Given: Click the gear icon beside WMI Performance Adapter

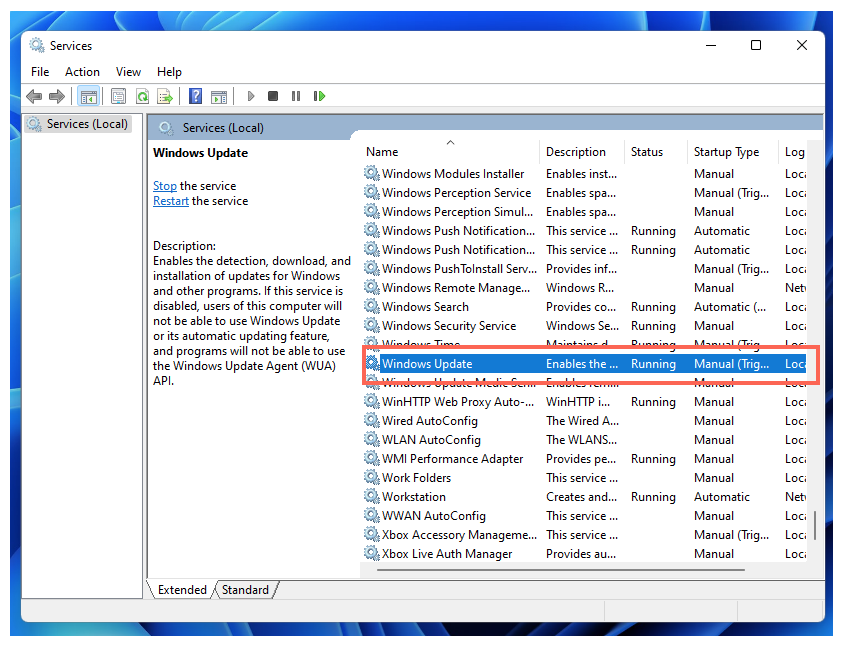Looking at the screenshot, I should (x=371, y=458).
